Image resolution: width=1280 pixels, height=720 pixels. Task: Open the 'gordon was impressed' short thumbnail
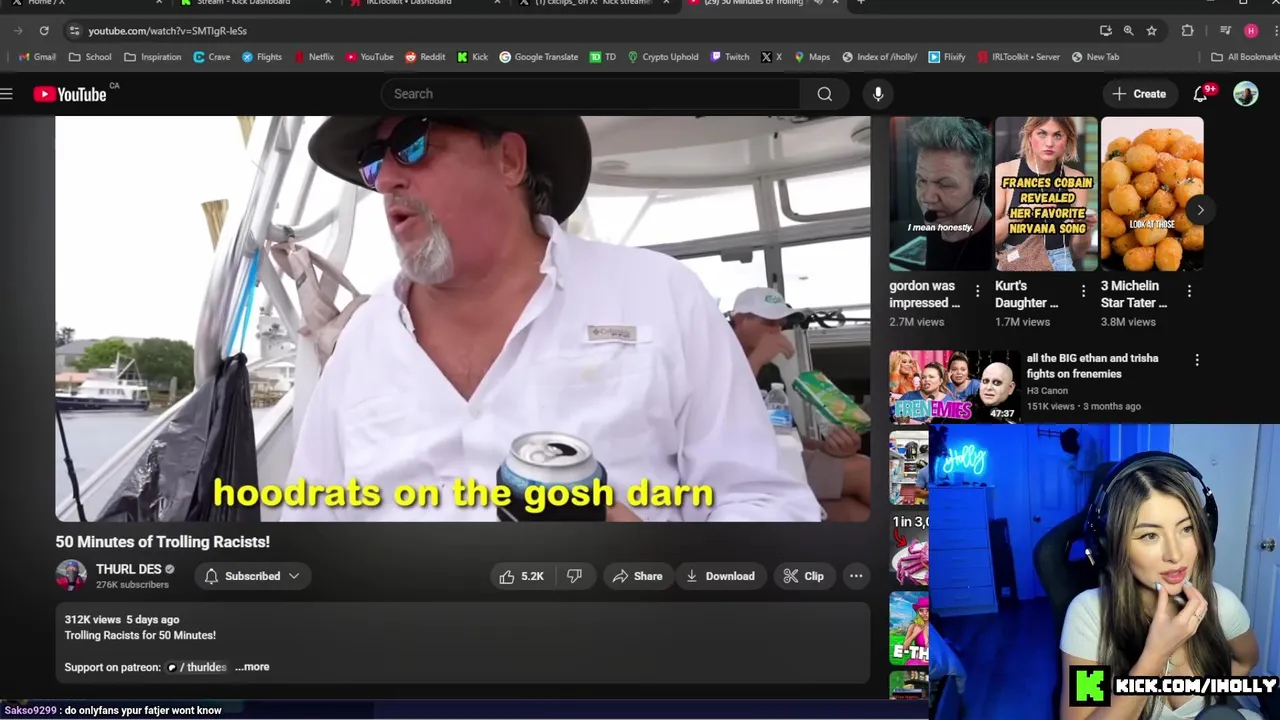[x=940, y=194]
